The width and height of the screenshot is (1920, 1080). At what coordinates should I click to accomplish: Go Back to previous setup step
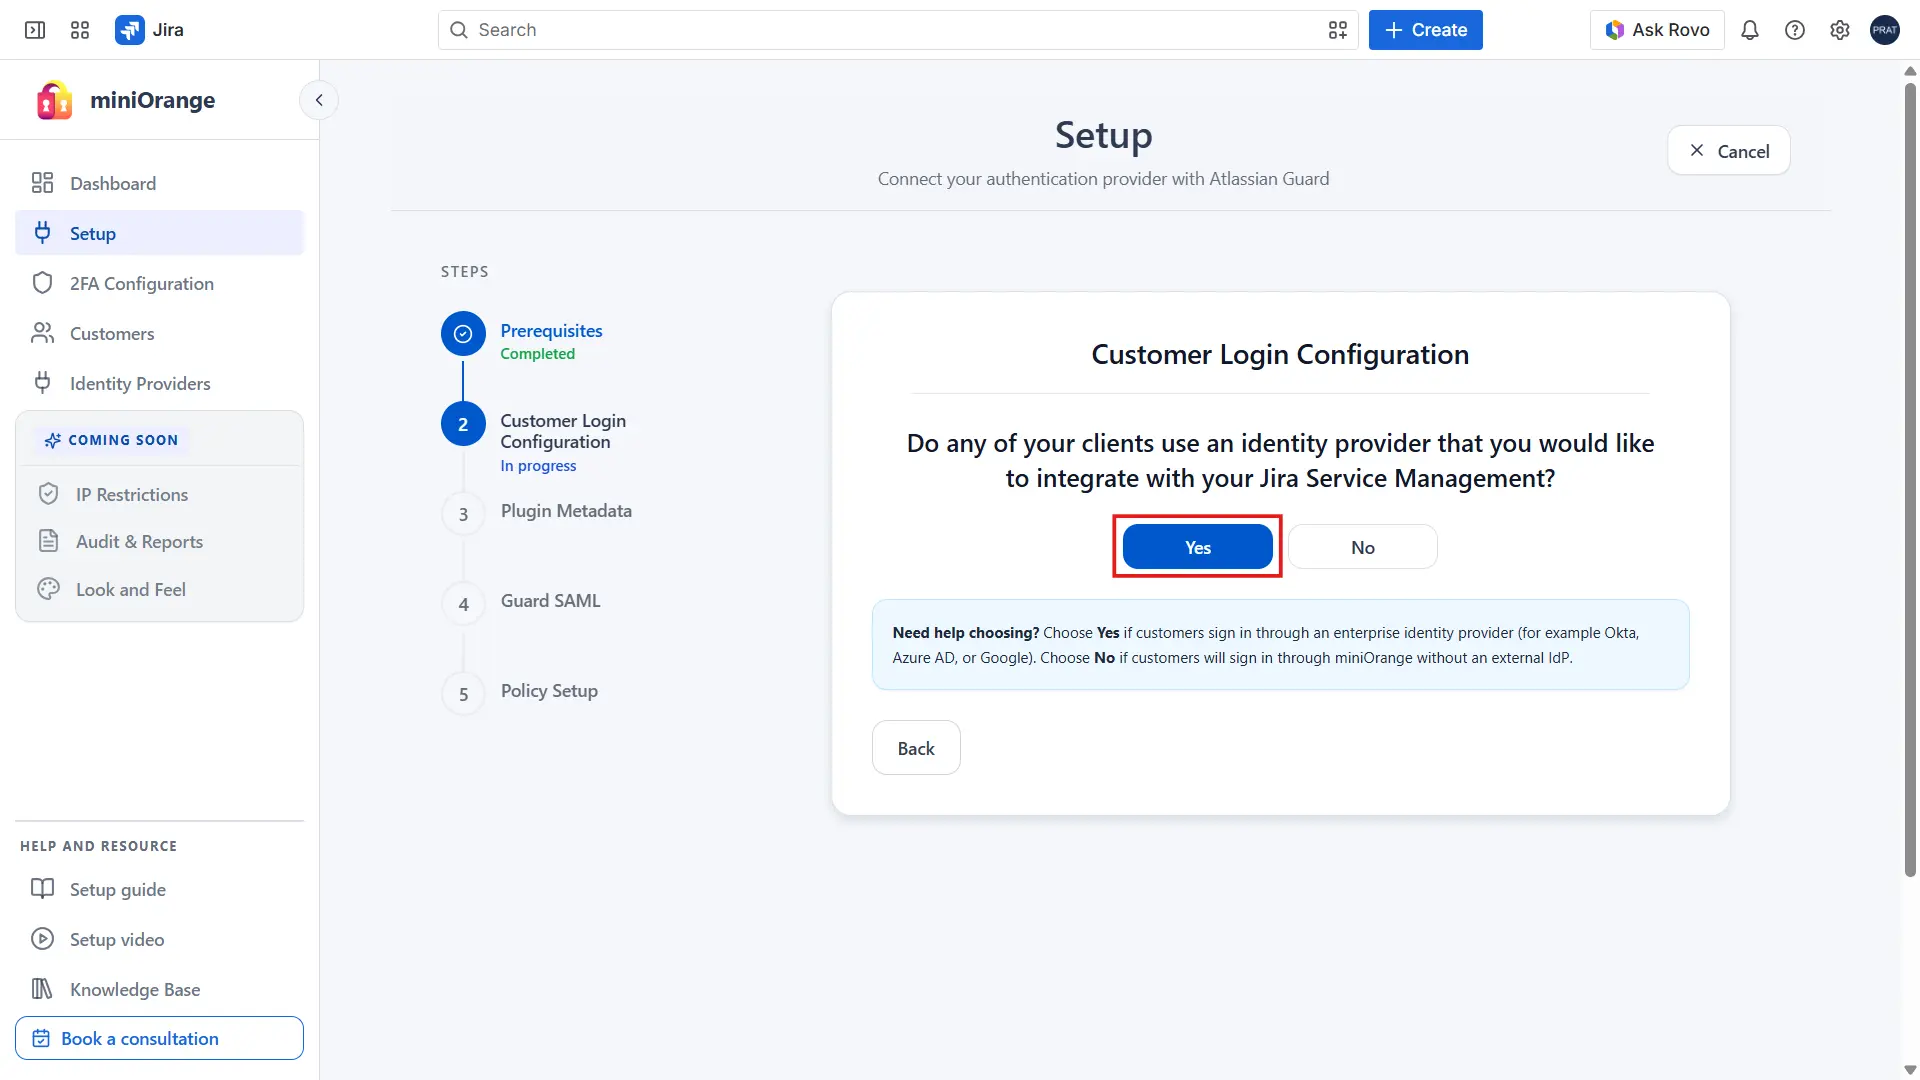(916, 748)
